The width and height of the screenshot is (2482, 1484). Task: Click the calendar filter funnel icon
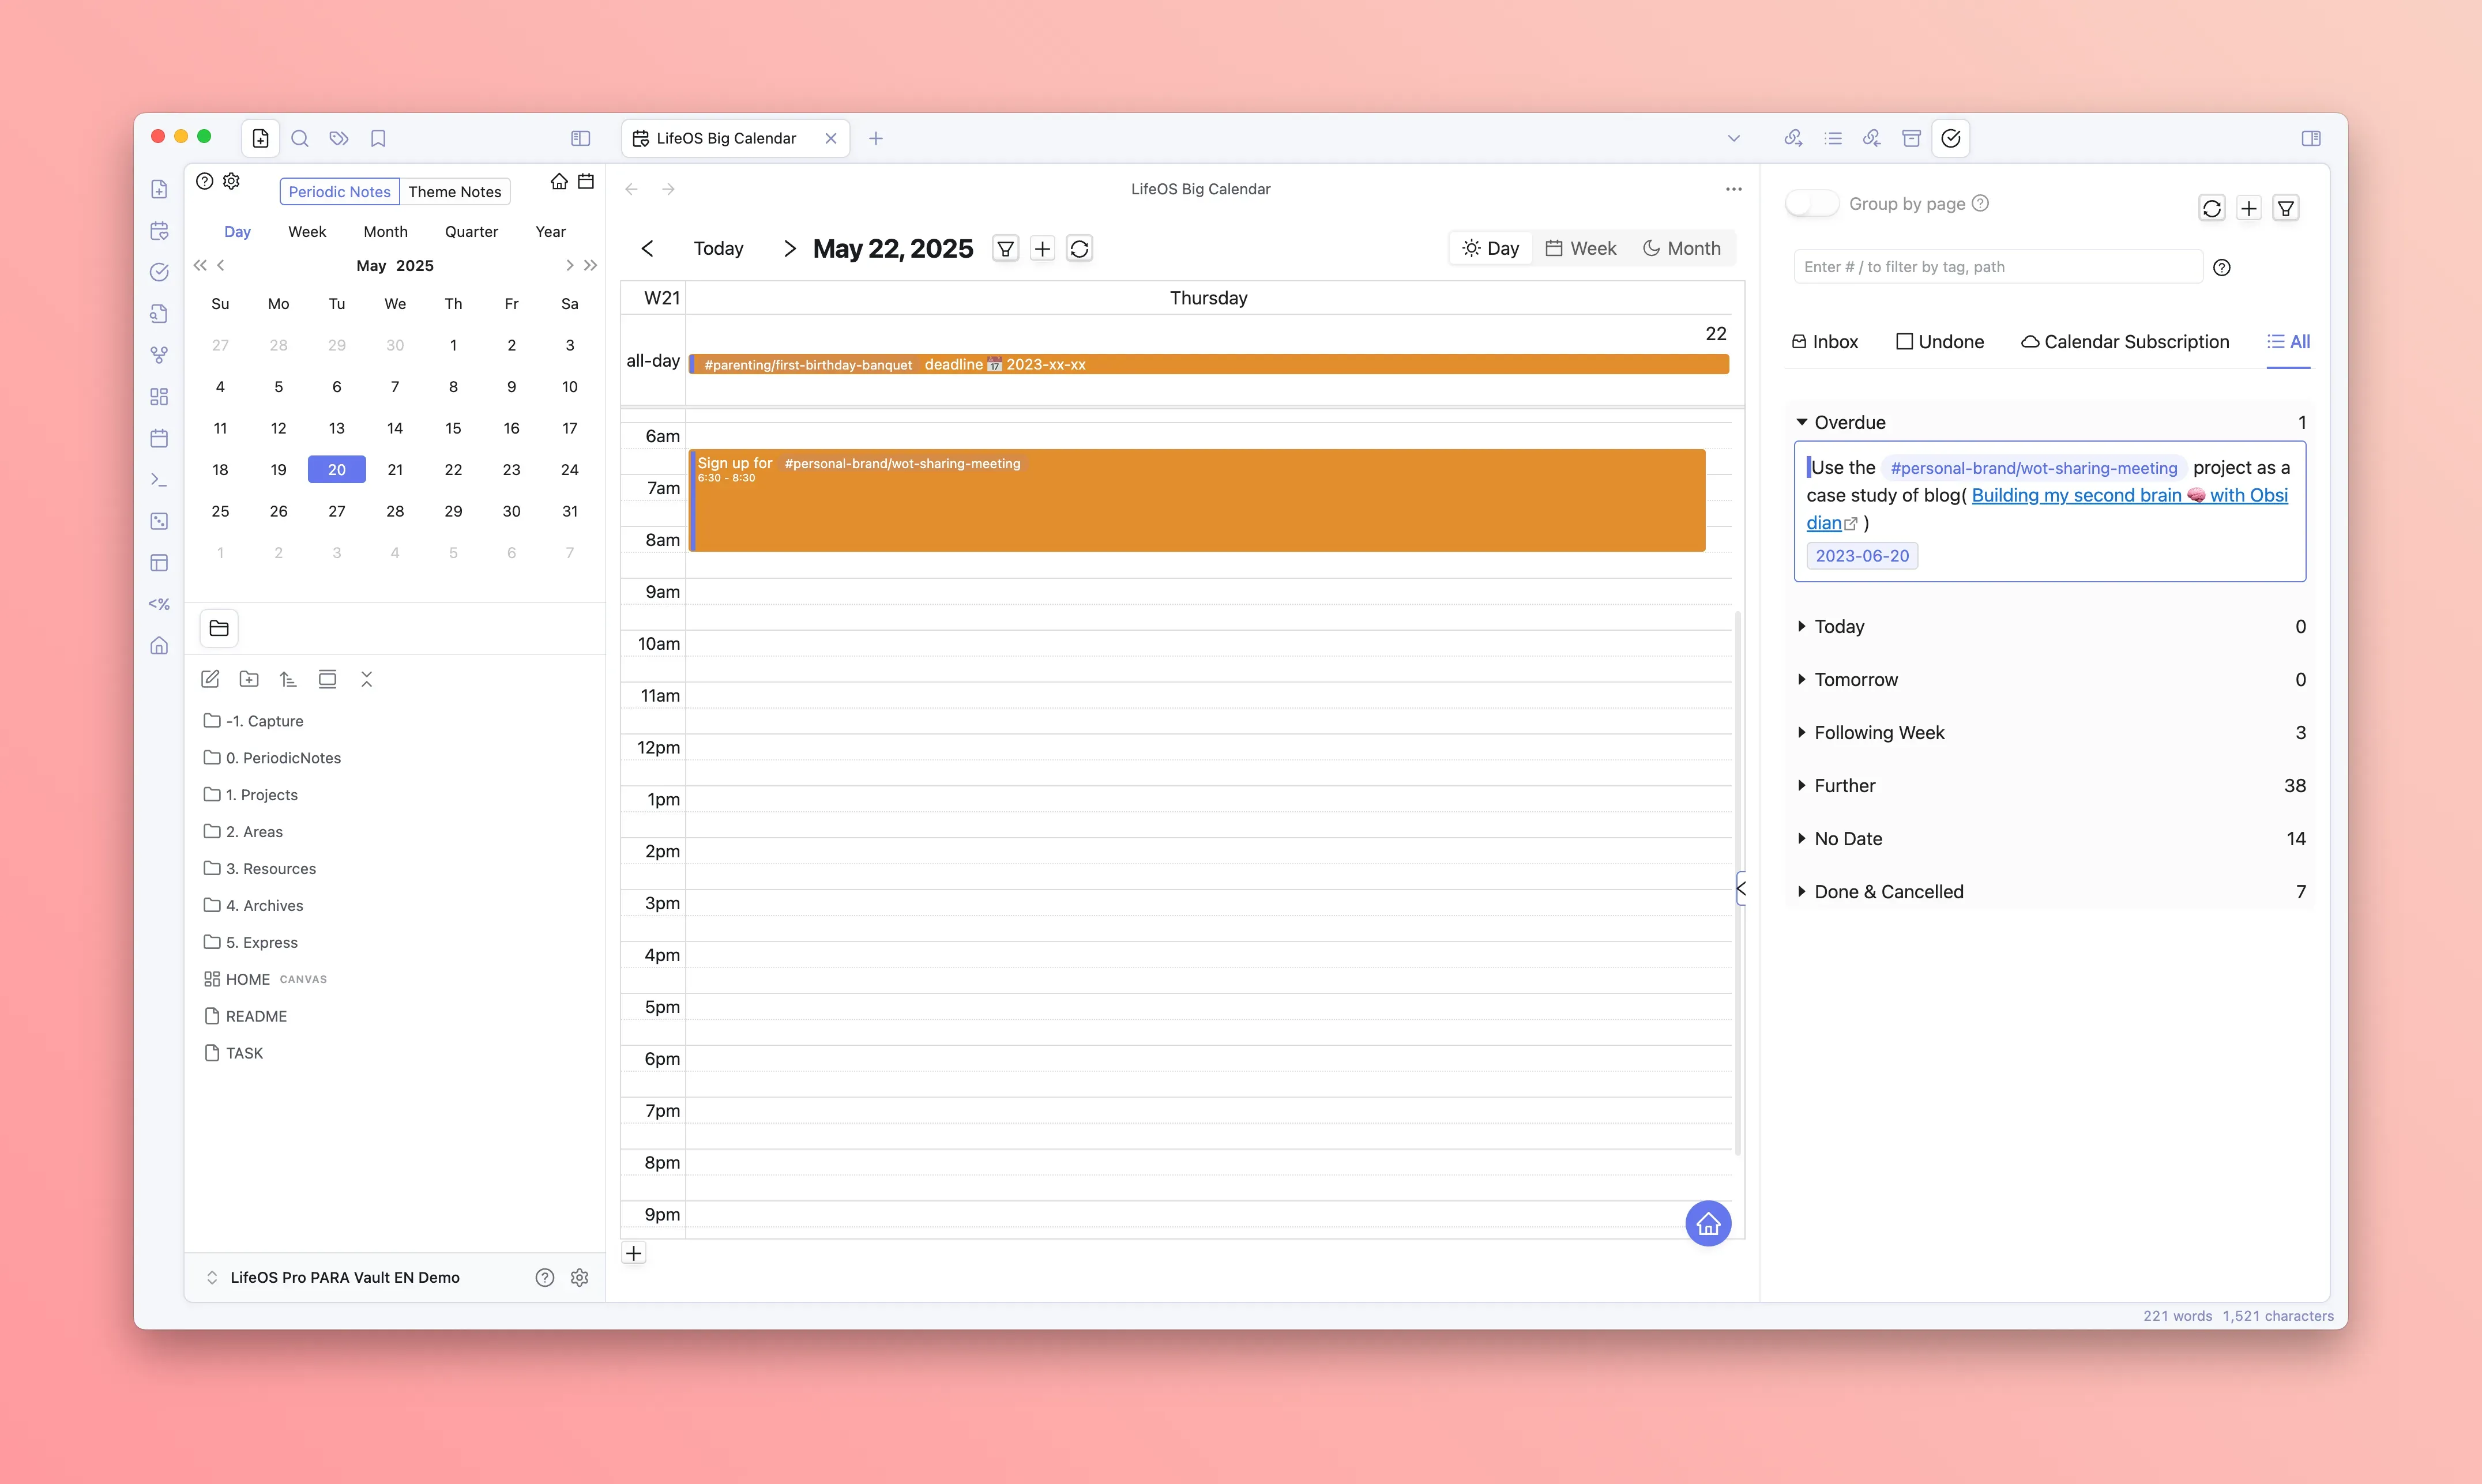[x=1005, y=249]
